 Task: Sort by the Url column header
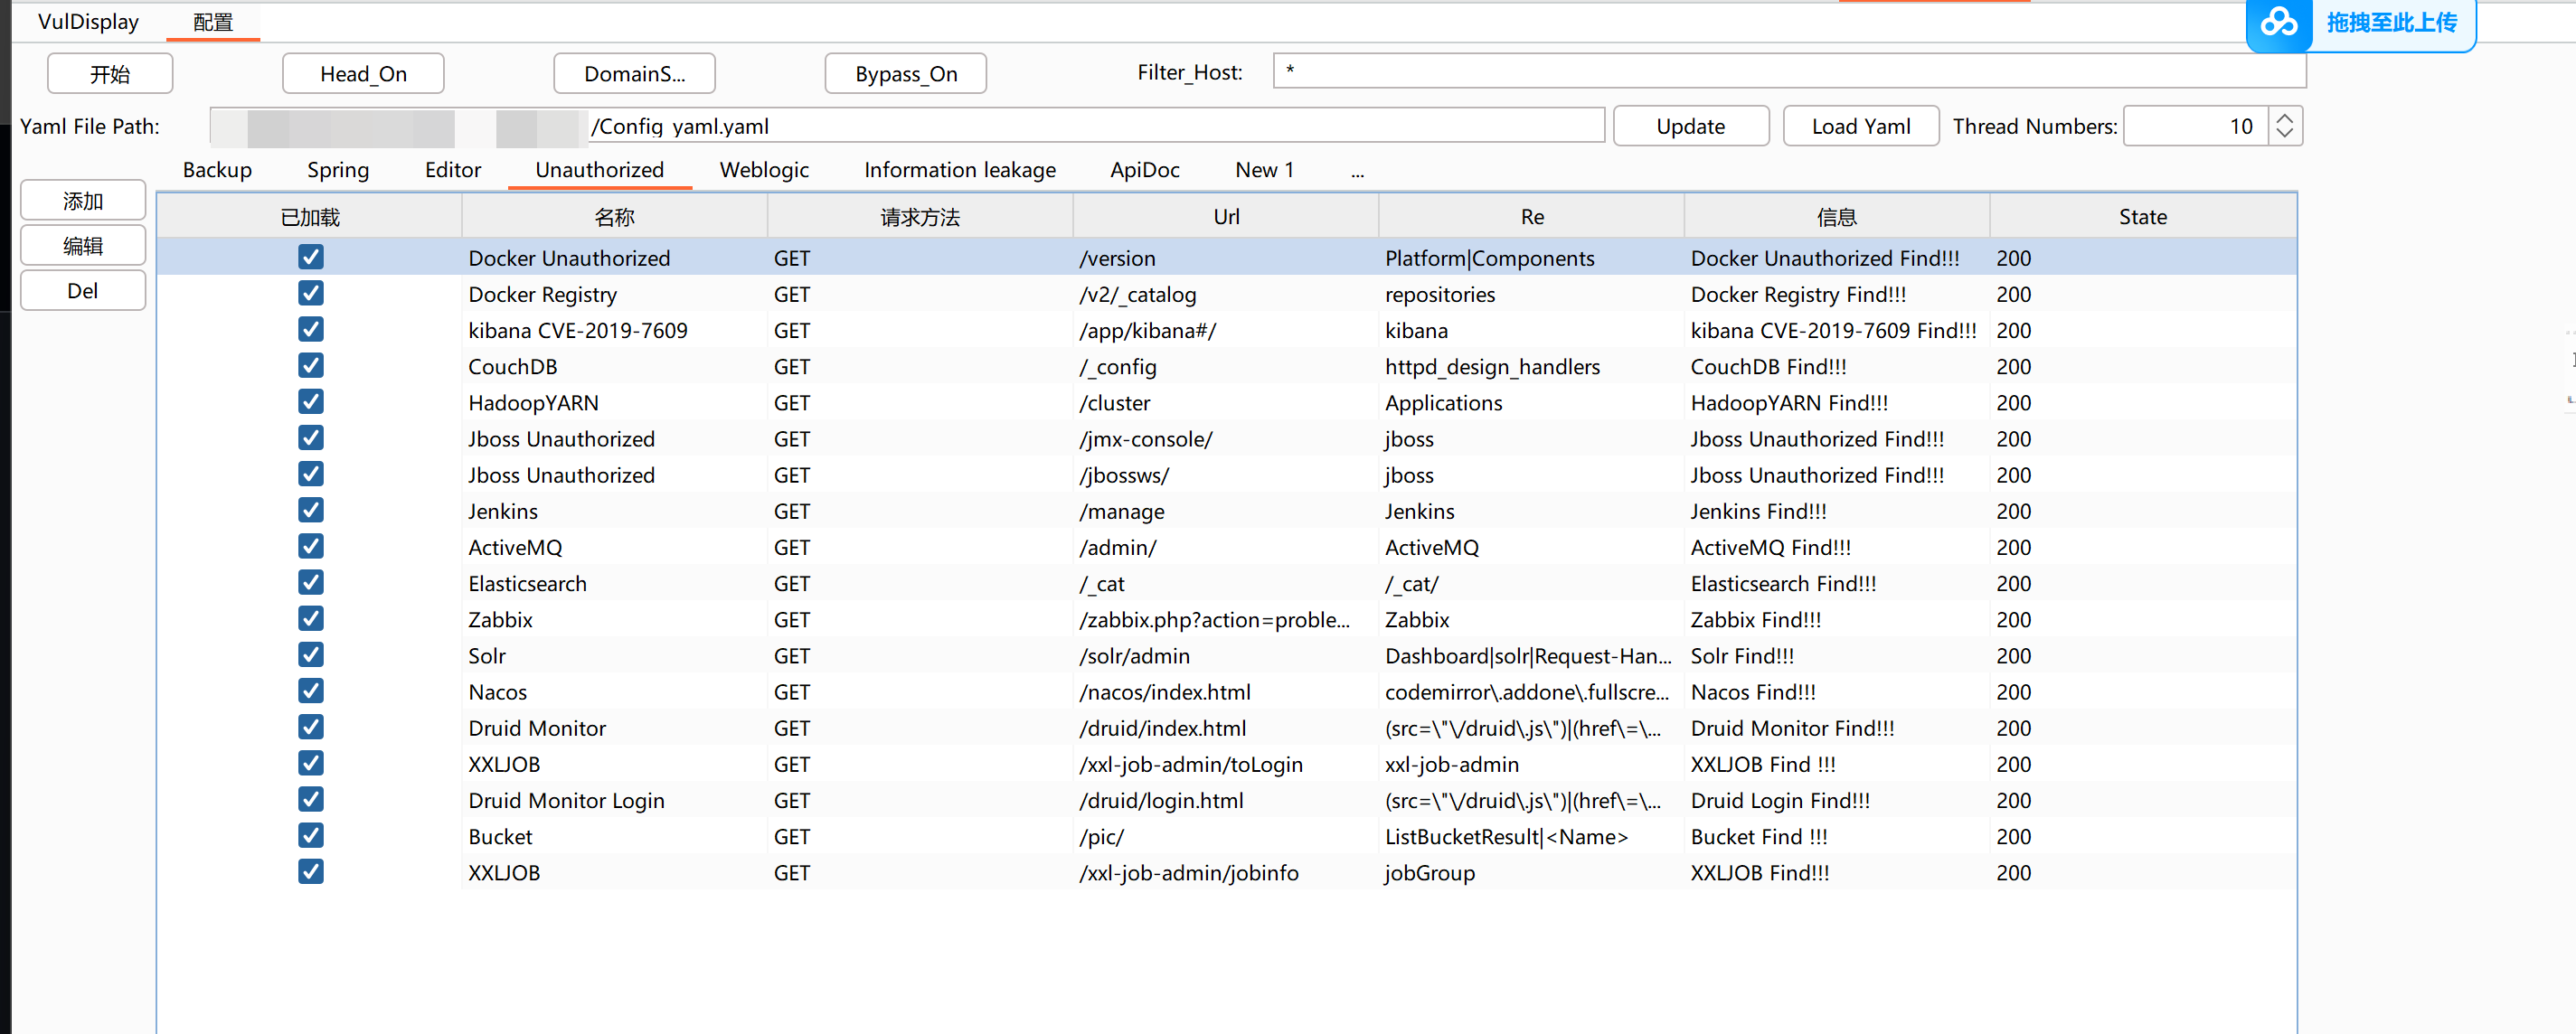(x=1226, y=216)
